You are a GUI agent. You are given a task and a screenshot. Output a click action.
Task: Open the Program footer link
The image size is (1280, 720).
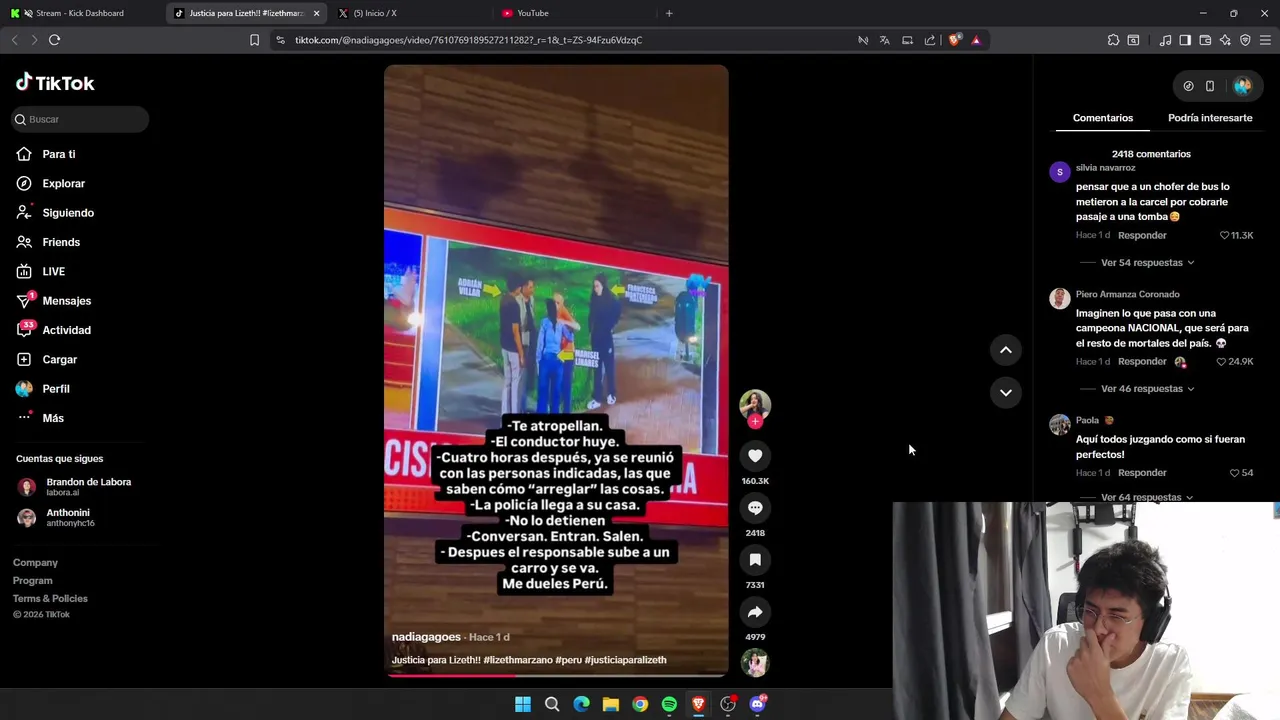33,581
